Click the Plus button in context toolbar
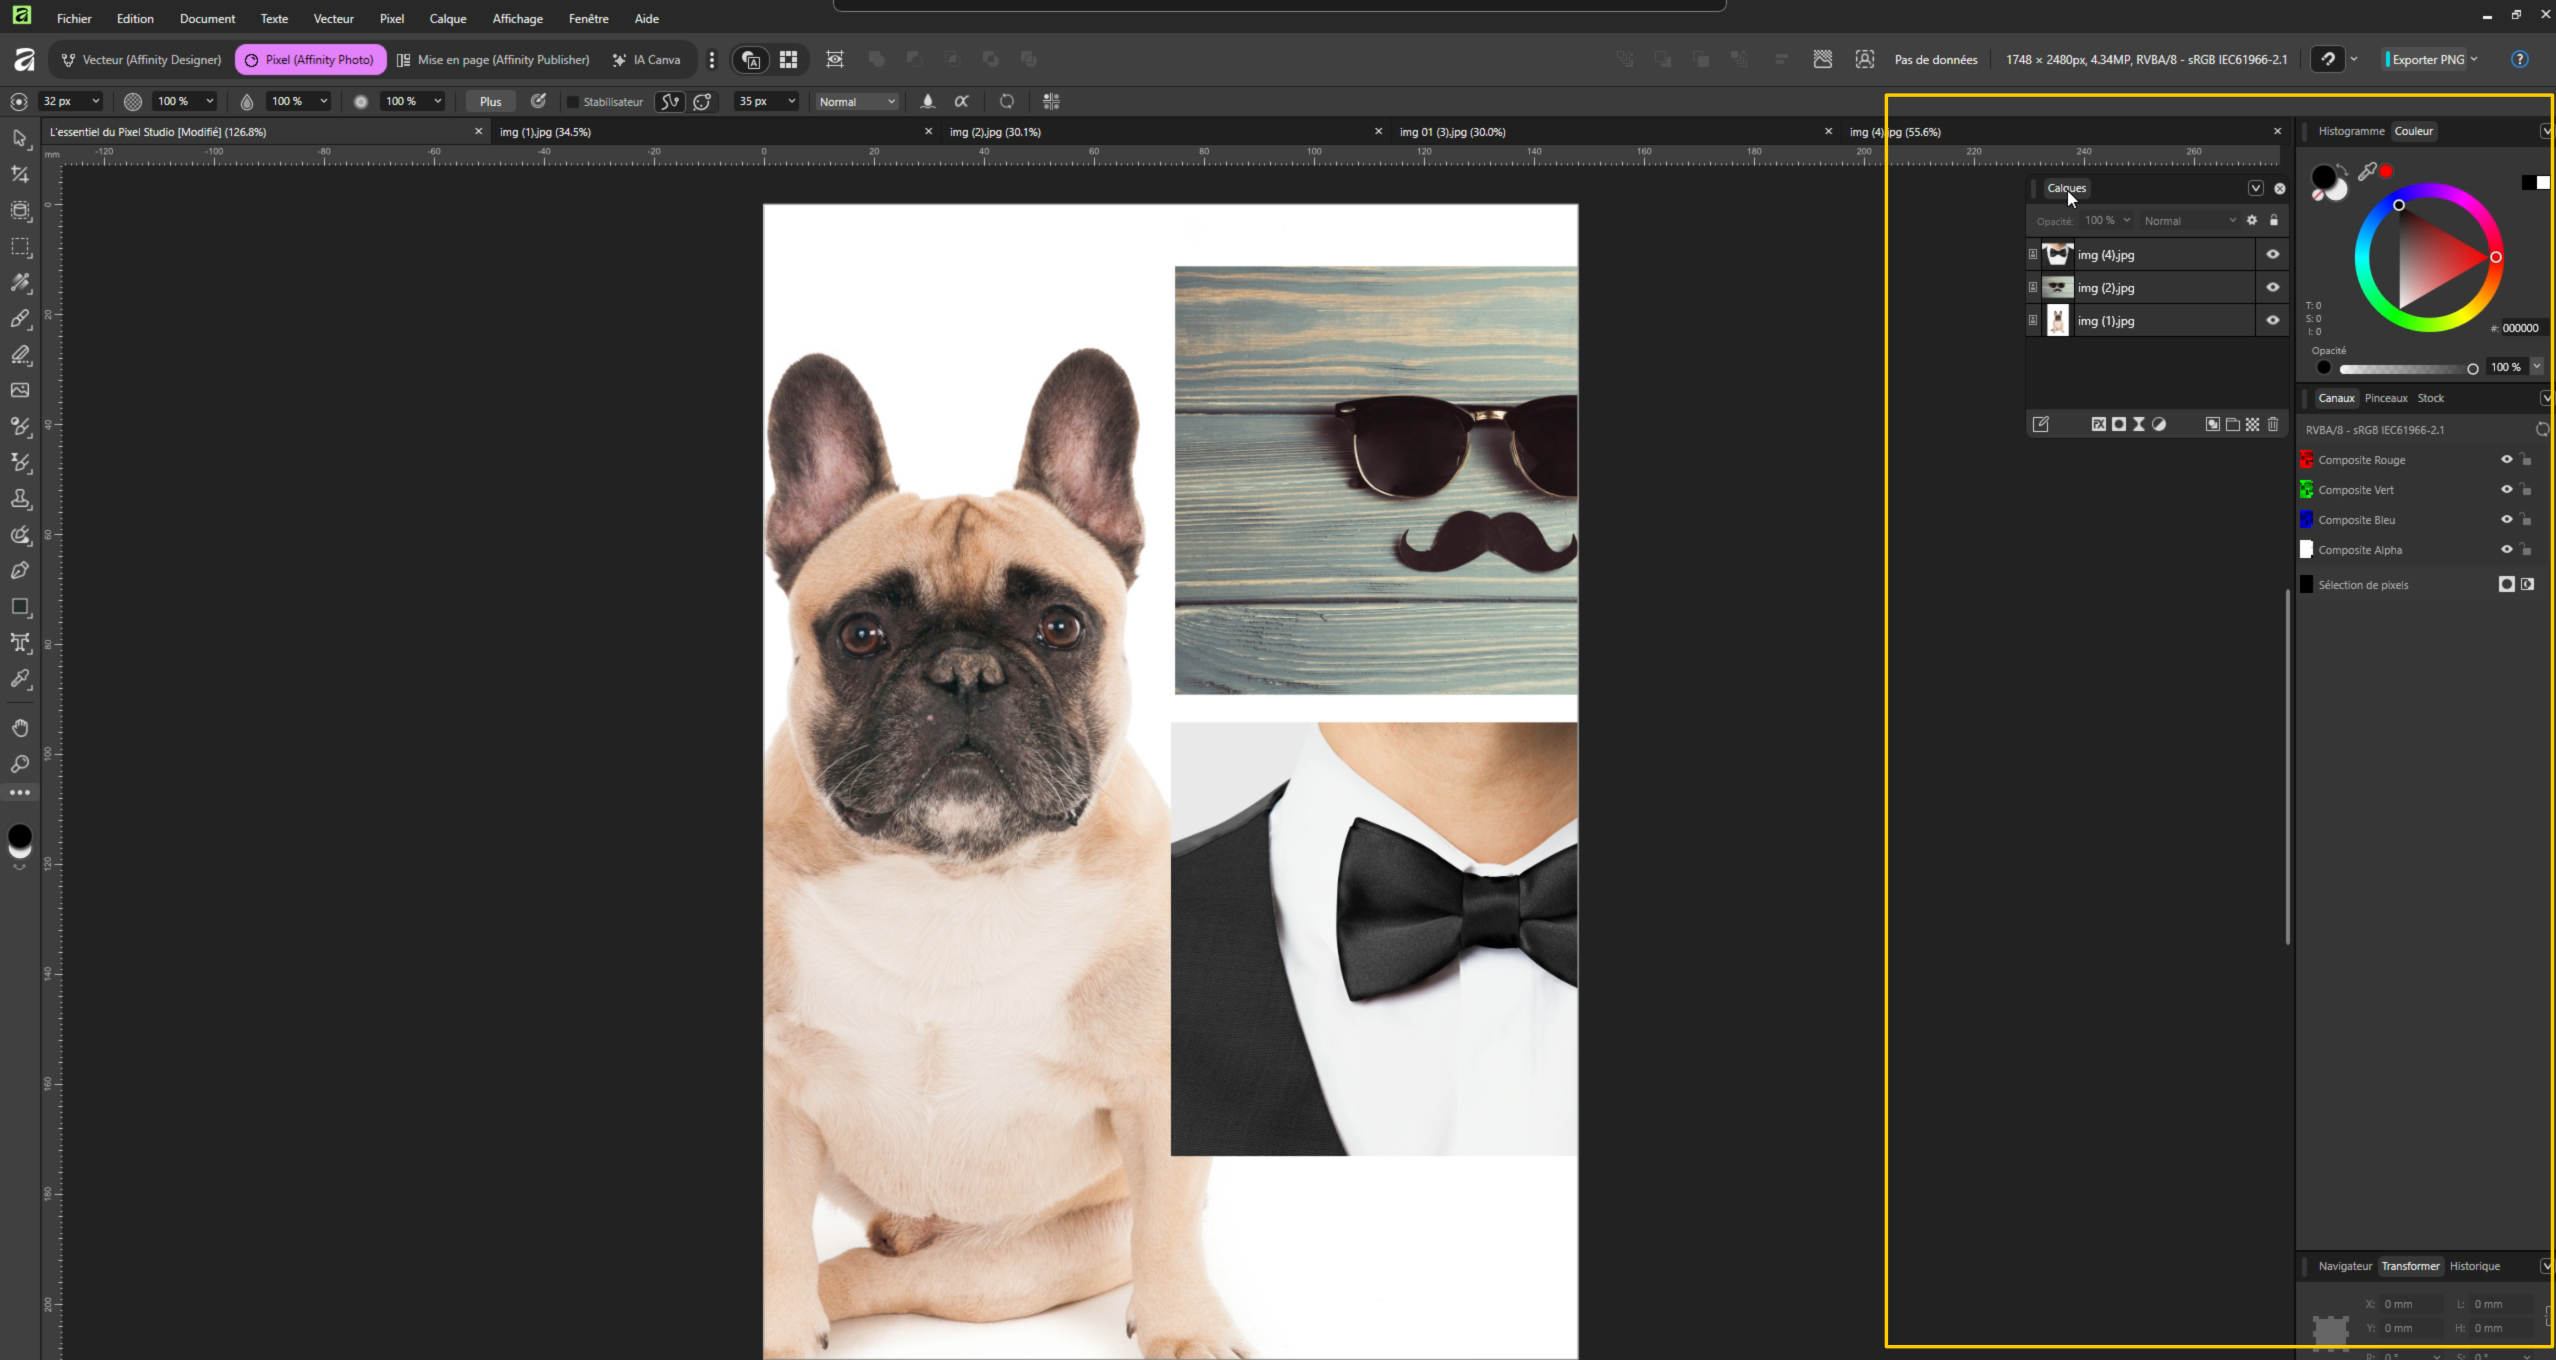The image size is (2556, 1360). pos(490,102)
